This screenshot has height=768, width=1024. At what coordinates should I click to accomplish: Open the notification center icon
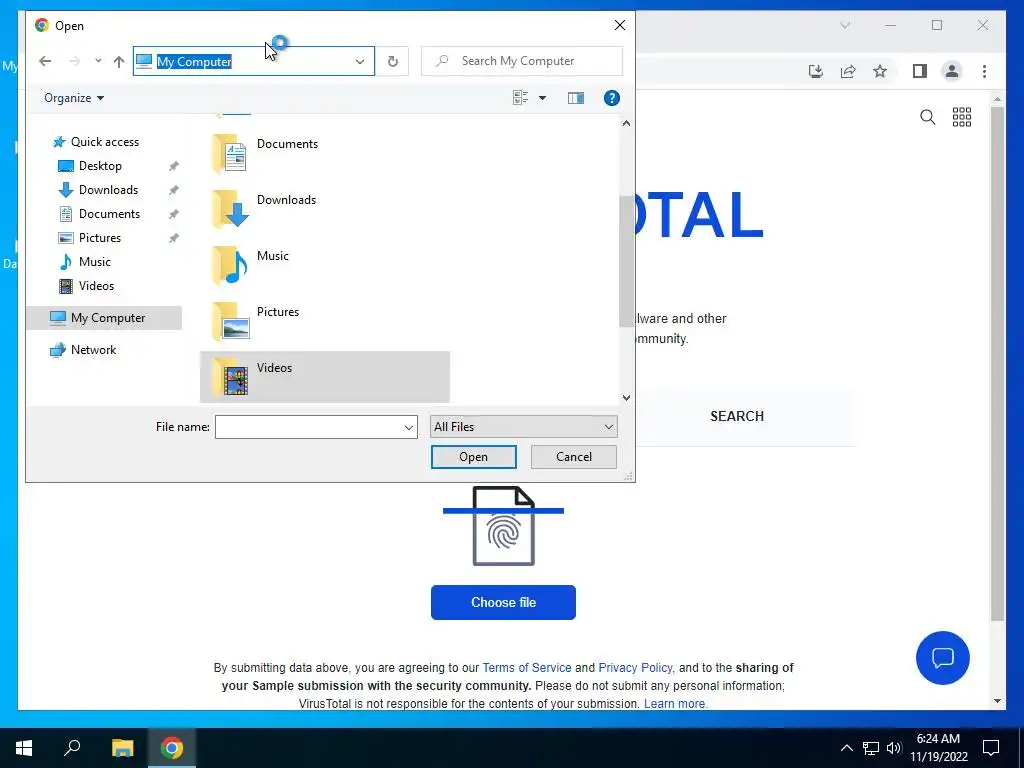click(x=991, y=748)
